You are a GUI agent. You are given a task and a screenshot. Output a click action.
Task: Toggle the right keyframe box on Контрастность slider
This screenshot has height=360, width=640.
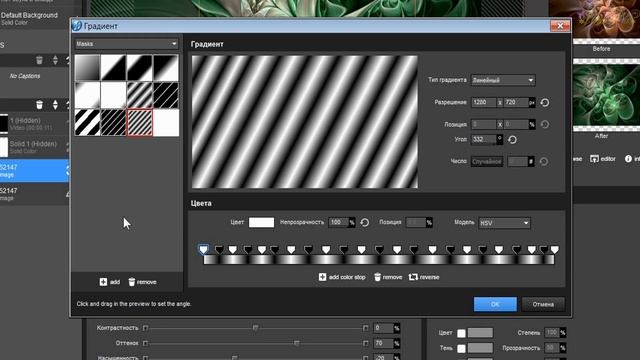click(365, 328)
